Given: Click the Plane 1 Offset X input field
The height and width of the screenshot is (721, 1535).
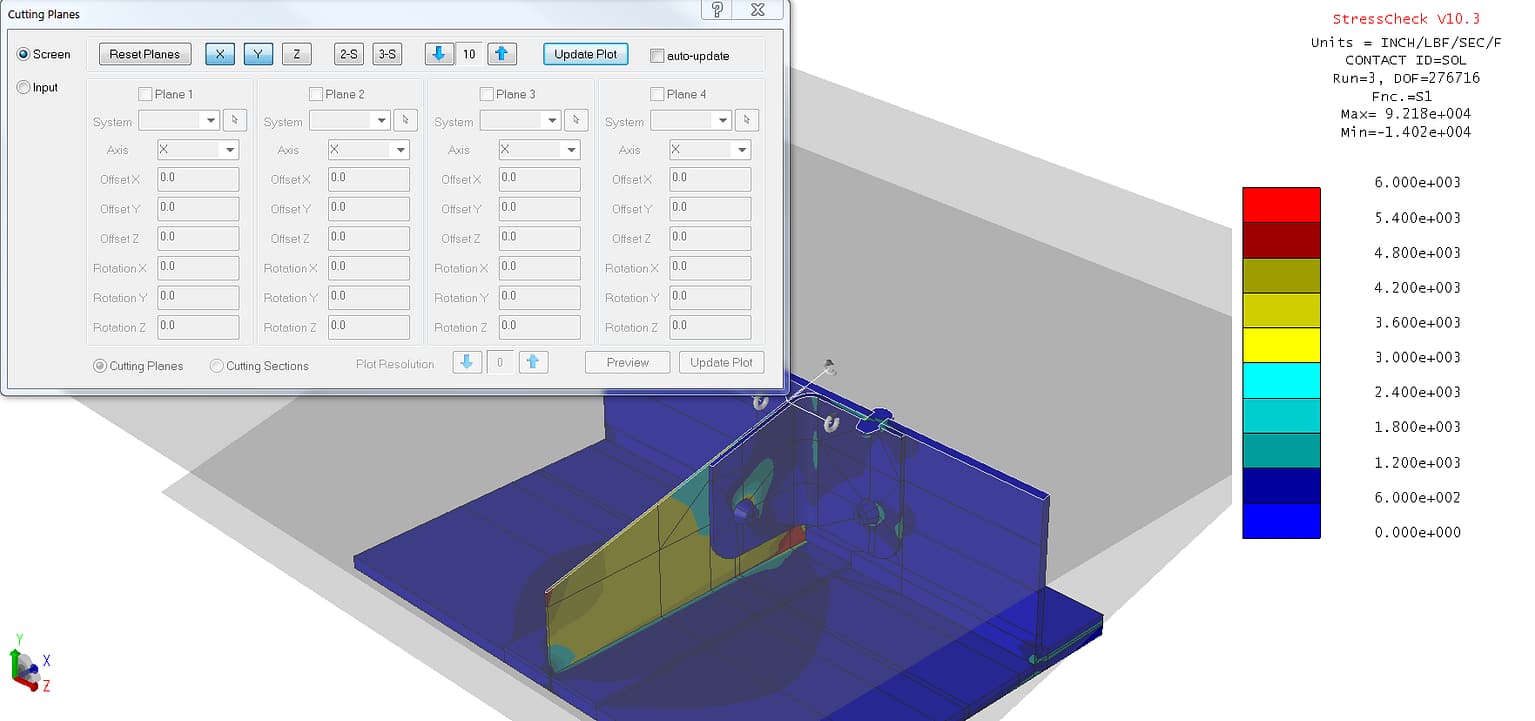Looking at the screenshot, I should [197, 179].
